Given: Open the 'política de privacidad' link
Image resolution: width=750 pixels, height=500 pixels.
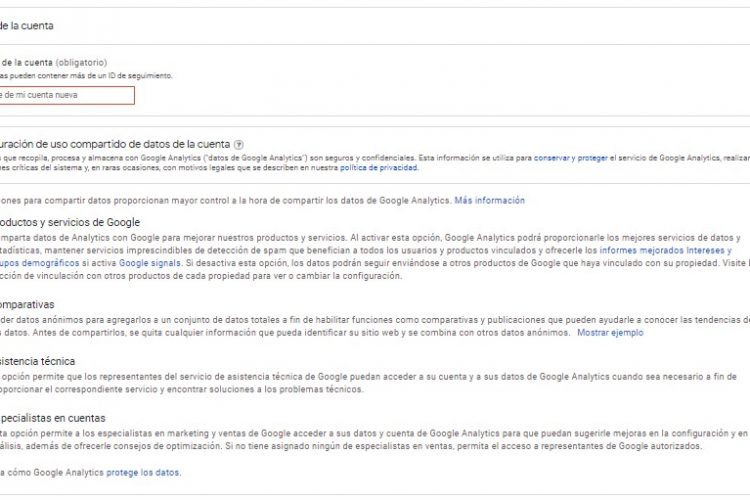Looking at the screenshot, I should pyautogui.click(x=379, y=168).
